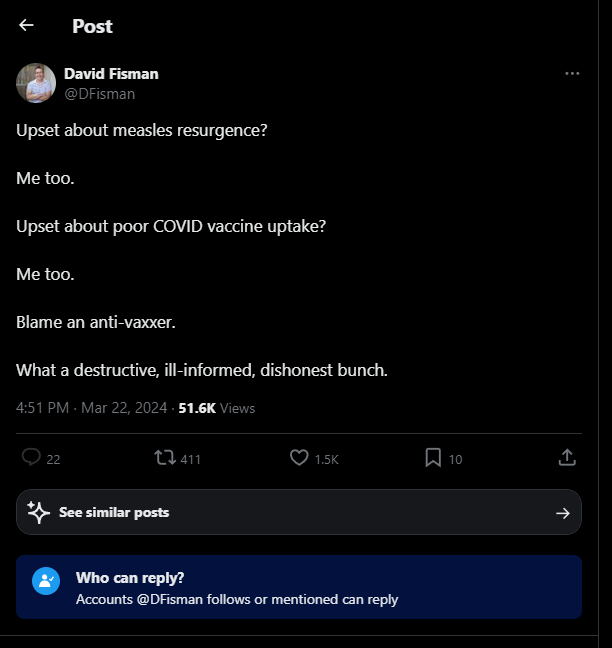Viewport: 612px width, 648px height.
Task: Open David Fisman's profile picture
Action: point(36,83)
